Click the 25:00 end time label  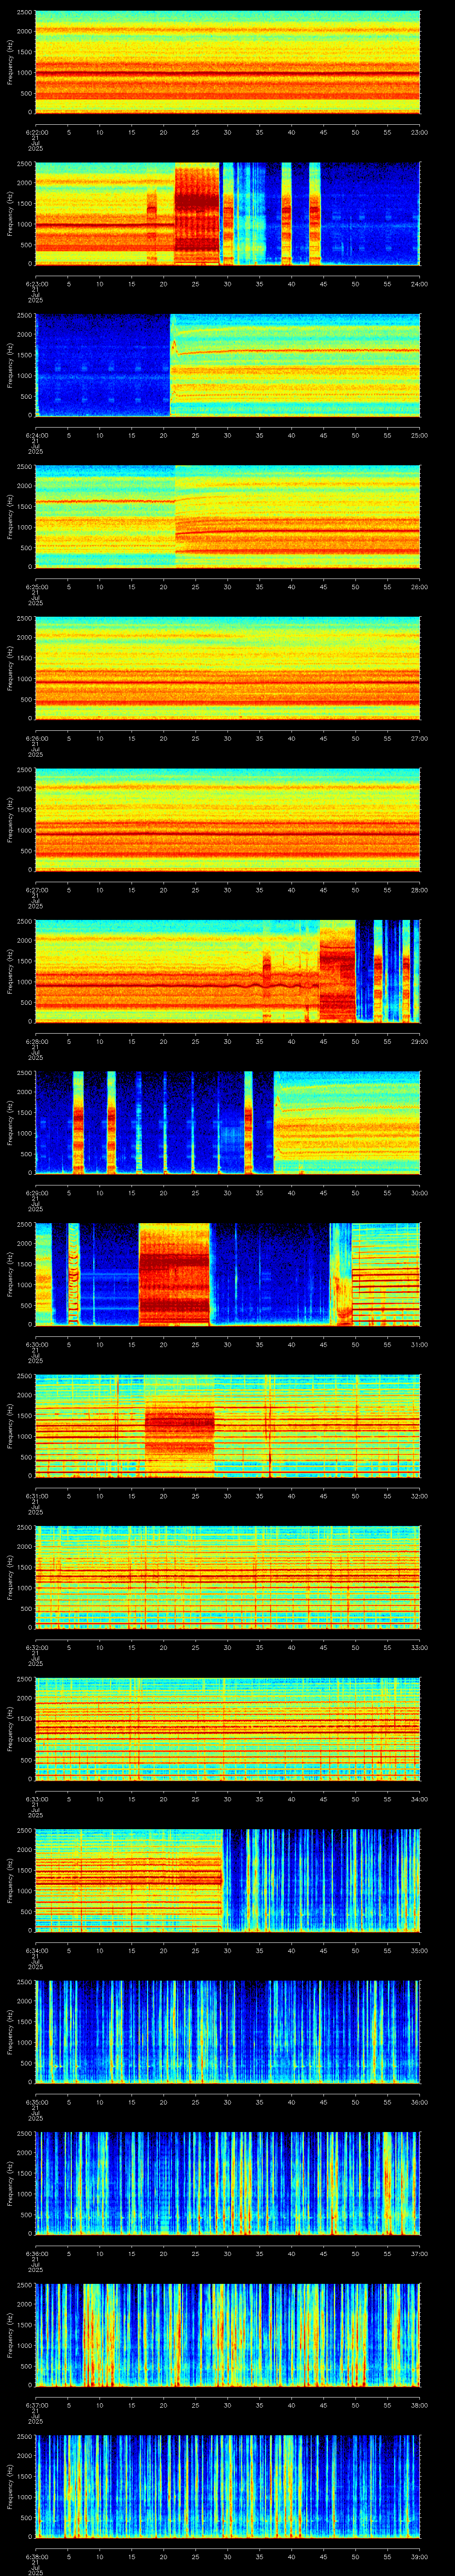[x=419, y=435]
